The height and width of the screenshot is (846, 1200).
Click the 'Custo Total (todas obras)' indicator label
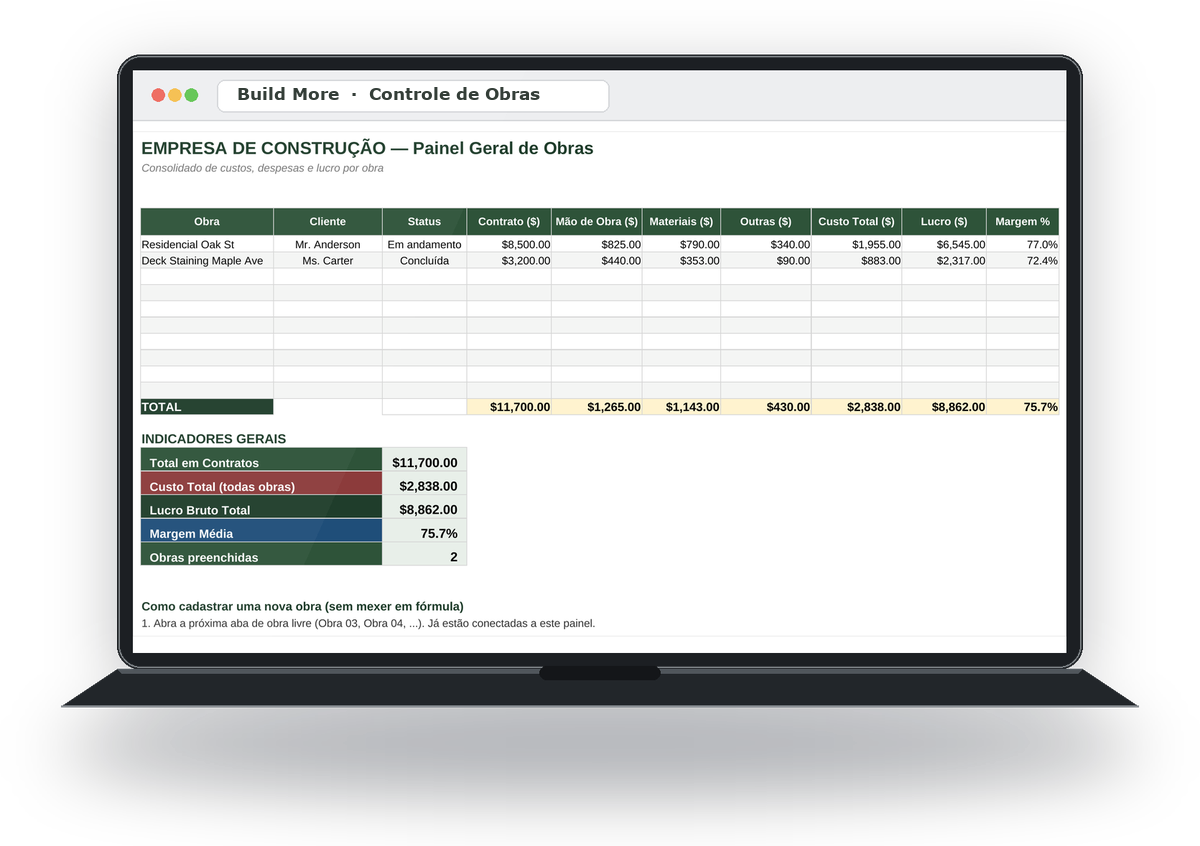[261, 483]
